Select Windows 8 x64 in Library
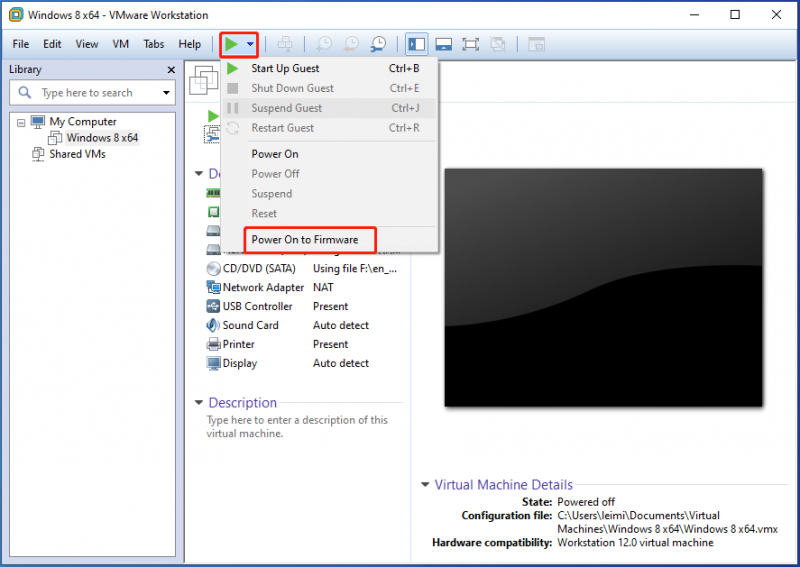This screenshot has width=800, height=567. [102, 138]
